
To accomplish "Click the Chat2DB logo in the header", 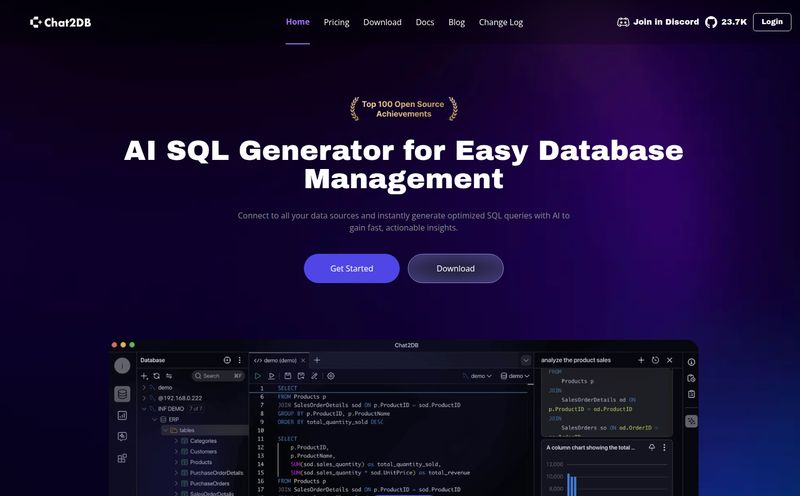I will pos(60,22).
